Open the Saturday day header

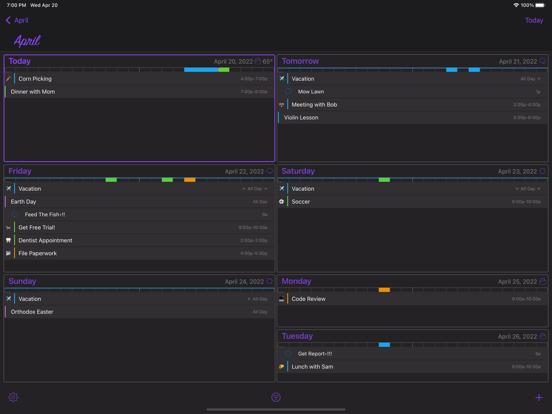(x=413, y=171)
